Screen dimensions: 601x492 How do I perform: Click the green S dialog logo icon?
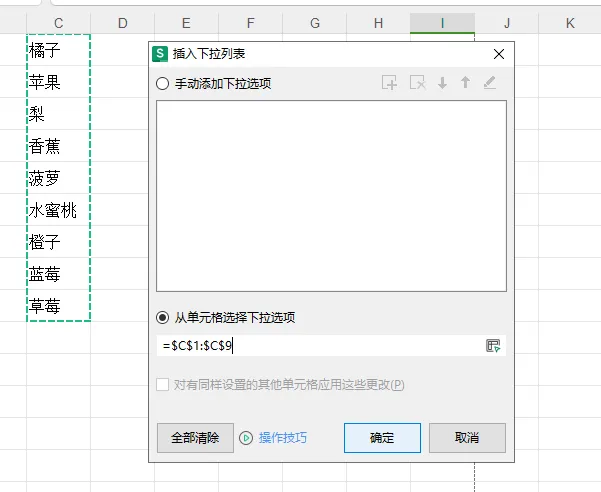coord(160,54)
